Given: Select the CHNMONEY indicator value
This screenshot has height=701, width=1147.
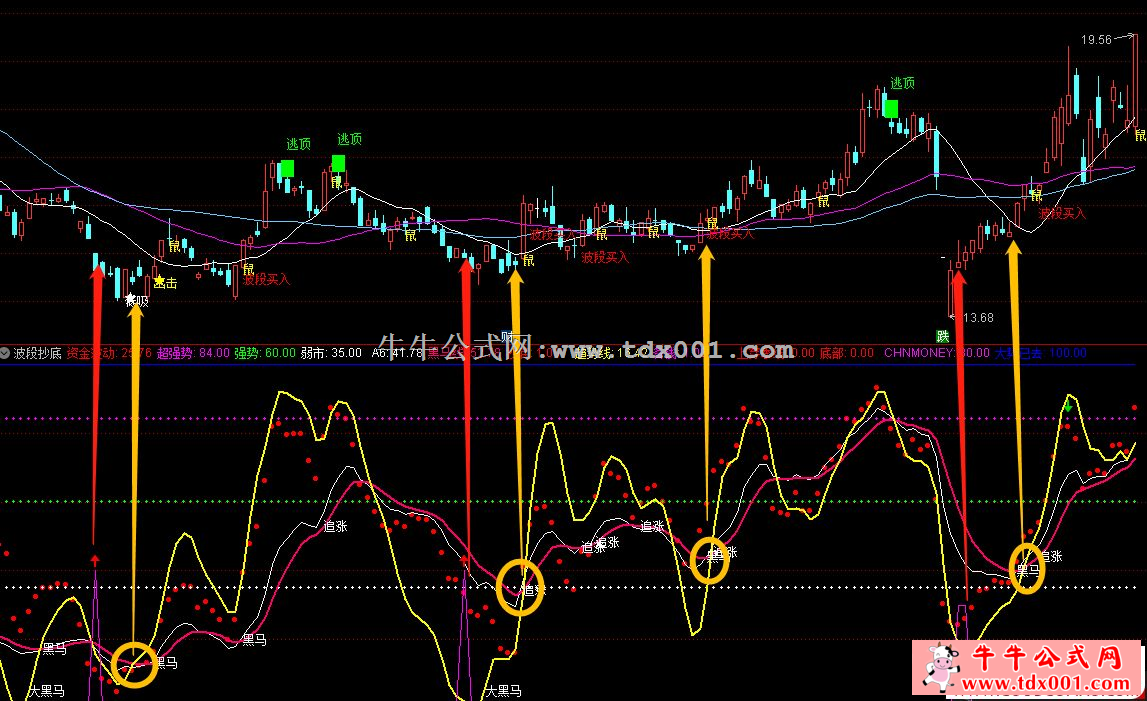Looking at the screenshot, I should click(x=937, y=353).
